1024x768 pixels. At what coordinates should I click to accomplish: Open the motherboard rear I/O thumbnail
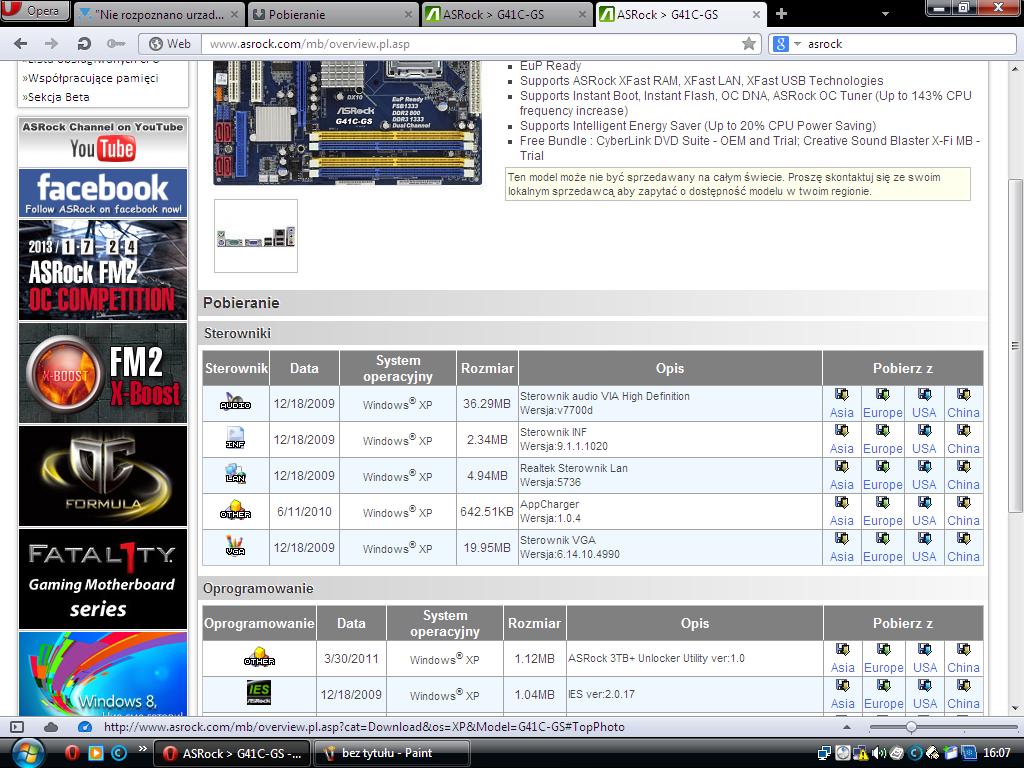point(256,236)
